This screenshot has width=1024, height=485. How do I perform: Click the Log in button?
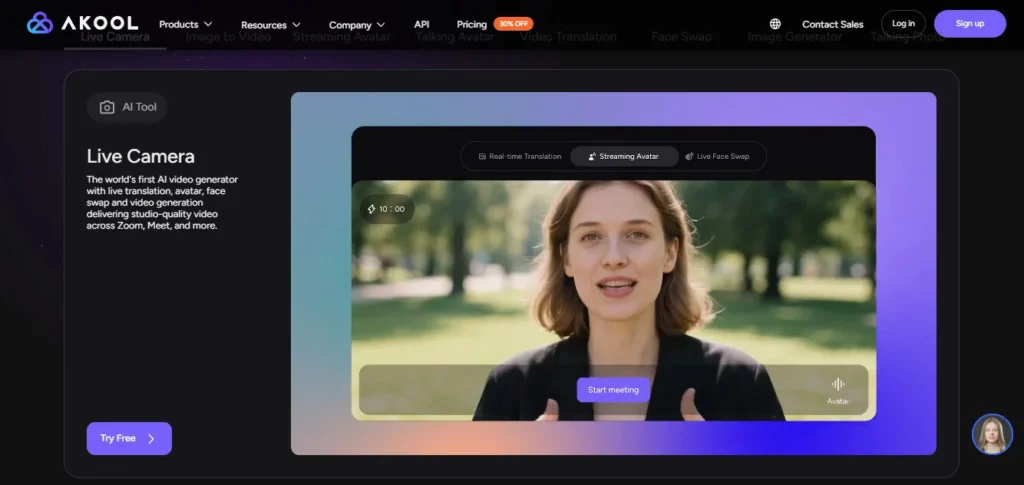903,24
